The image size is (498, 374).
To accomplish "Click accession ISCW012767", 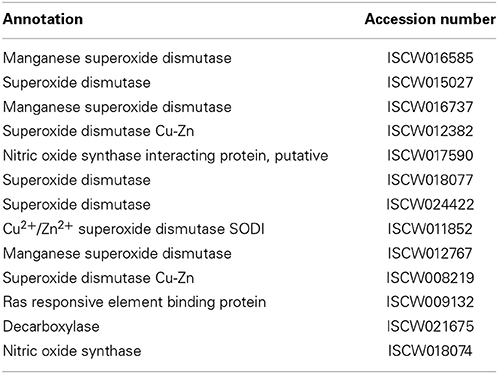I will point(430,253).
